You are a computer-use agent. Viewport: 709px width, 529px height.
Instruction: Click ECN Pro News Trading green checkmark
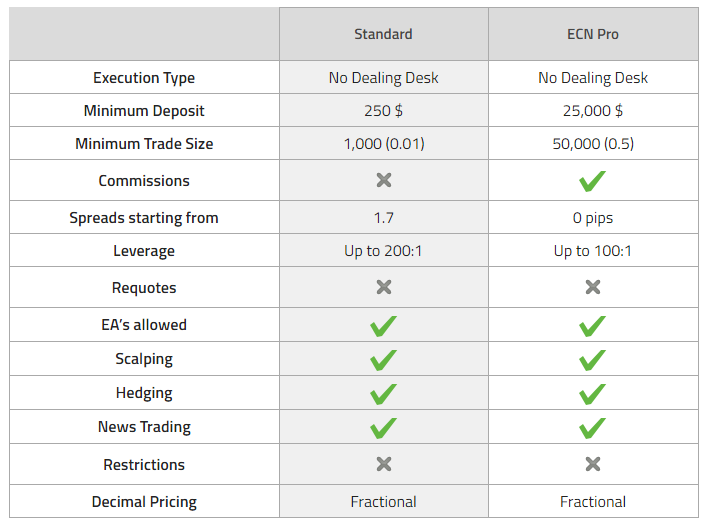592,428
